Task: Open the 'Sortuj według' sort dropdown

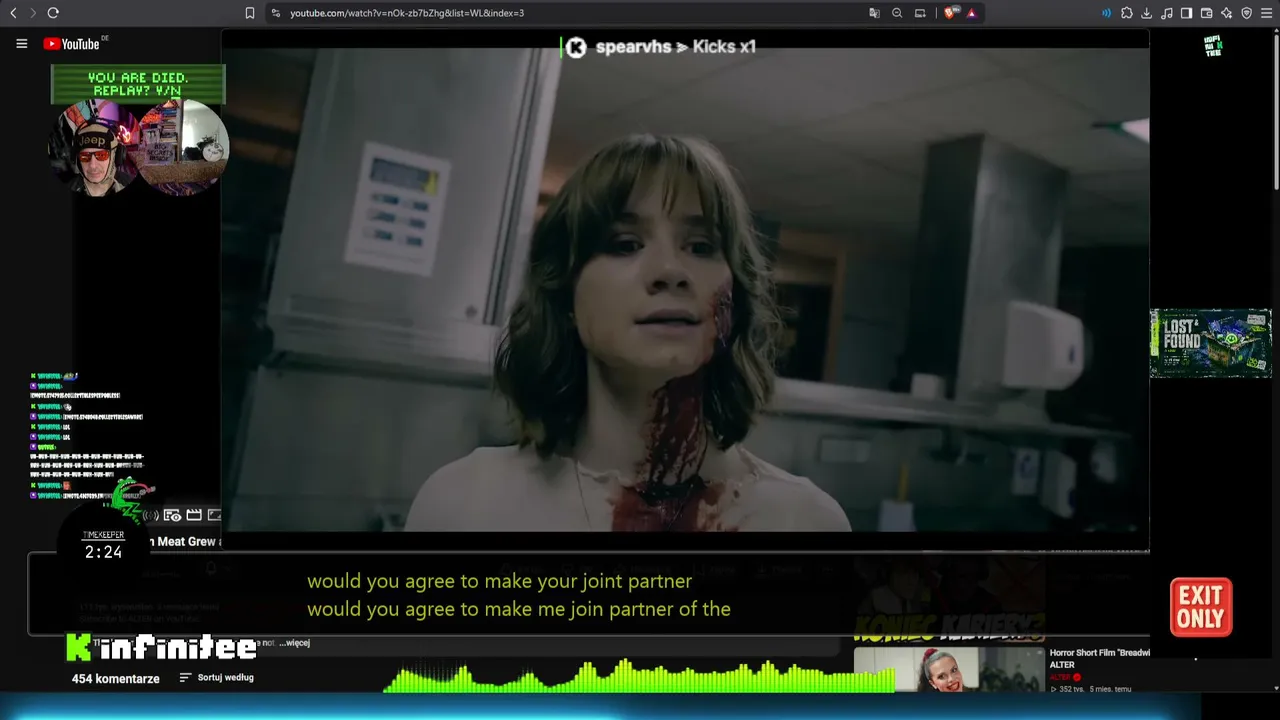Action: 217,678
